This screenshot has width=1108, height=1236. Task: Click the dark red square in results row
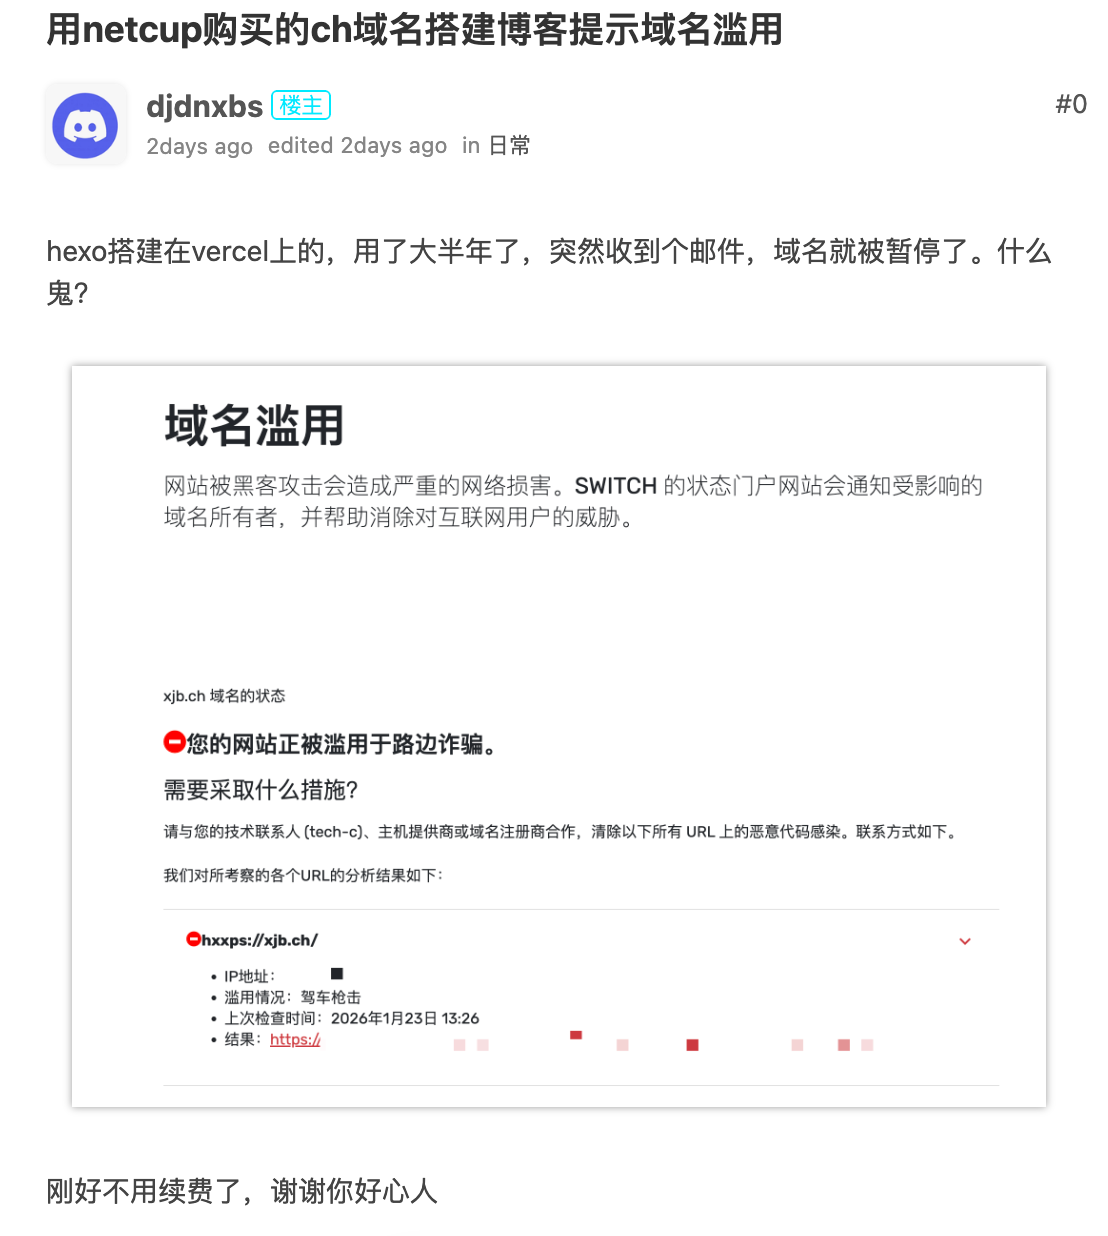pos(692,1045)
